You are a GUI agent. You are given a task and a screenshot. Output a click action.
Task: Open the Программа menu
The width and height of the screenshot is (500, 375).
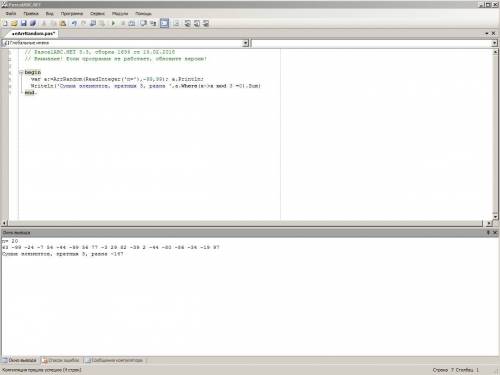point(72,14)
